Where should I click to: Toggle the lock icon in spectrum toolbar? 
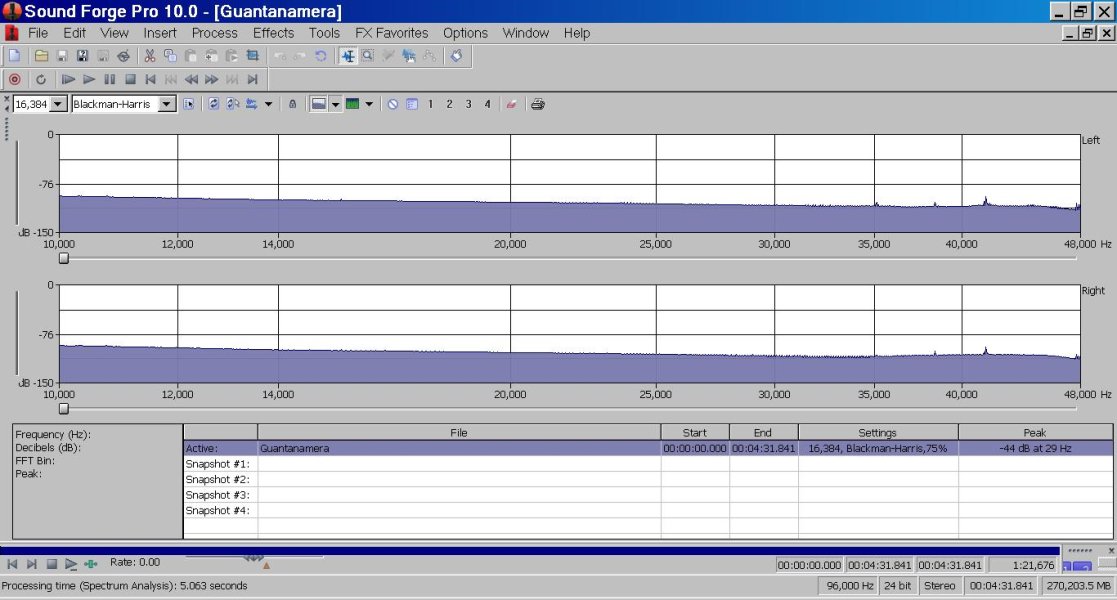pos(292,104)
